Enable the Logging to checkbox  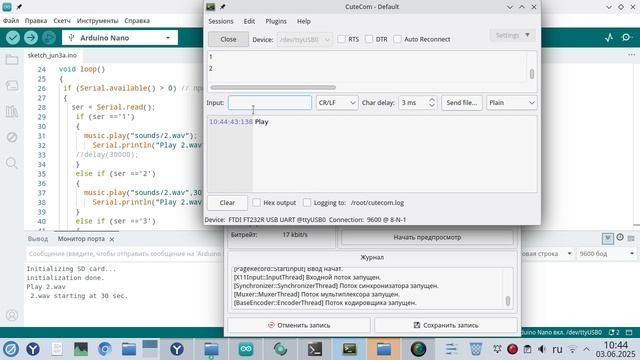[307, 202]
